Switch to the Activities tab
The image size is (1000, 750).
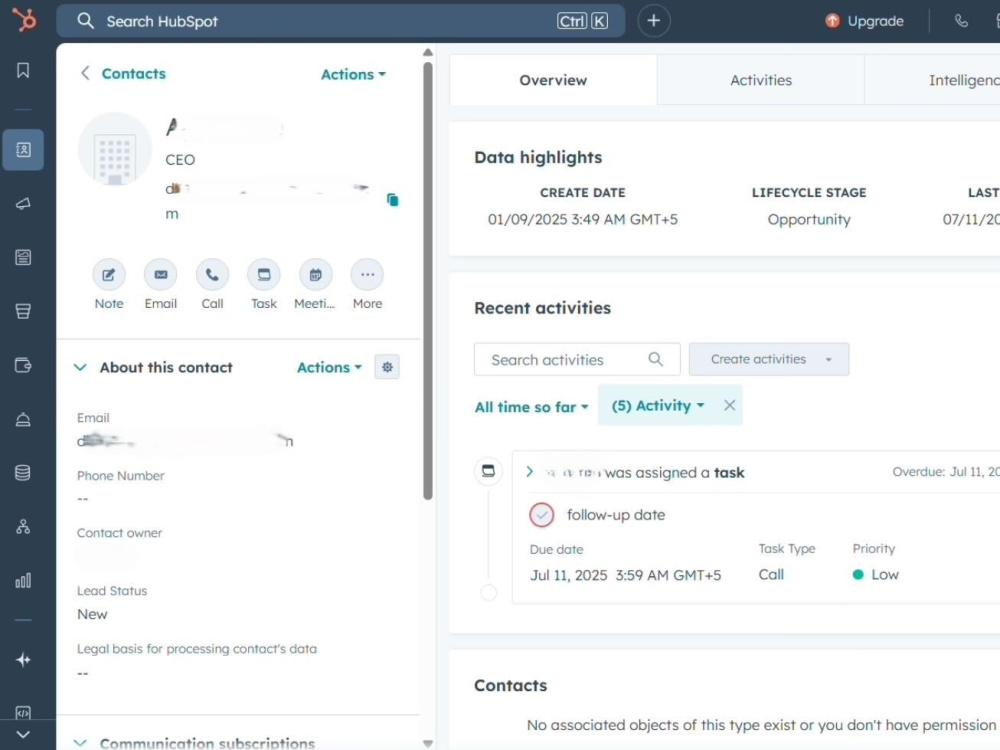pos(761,80)
